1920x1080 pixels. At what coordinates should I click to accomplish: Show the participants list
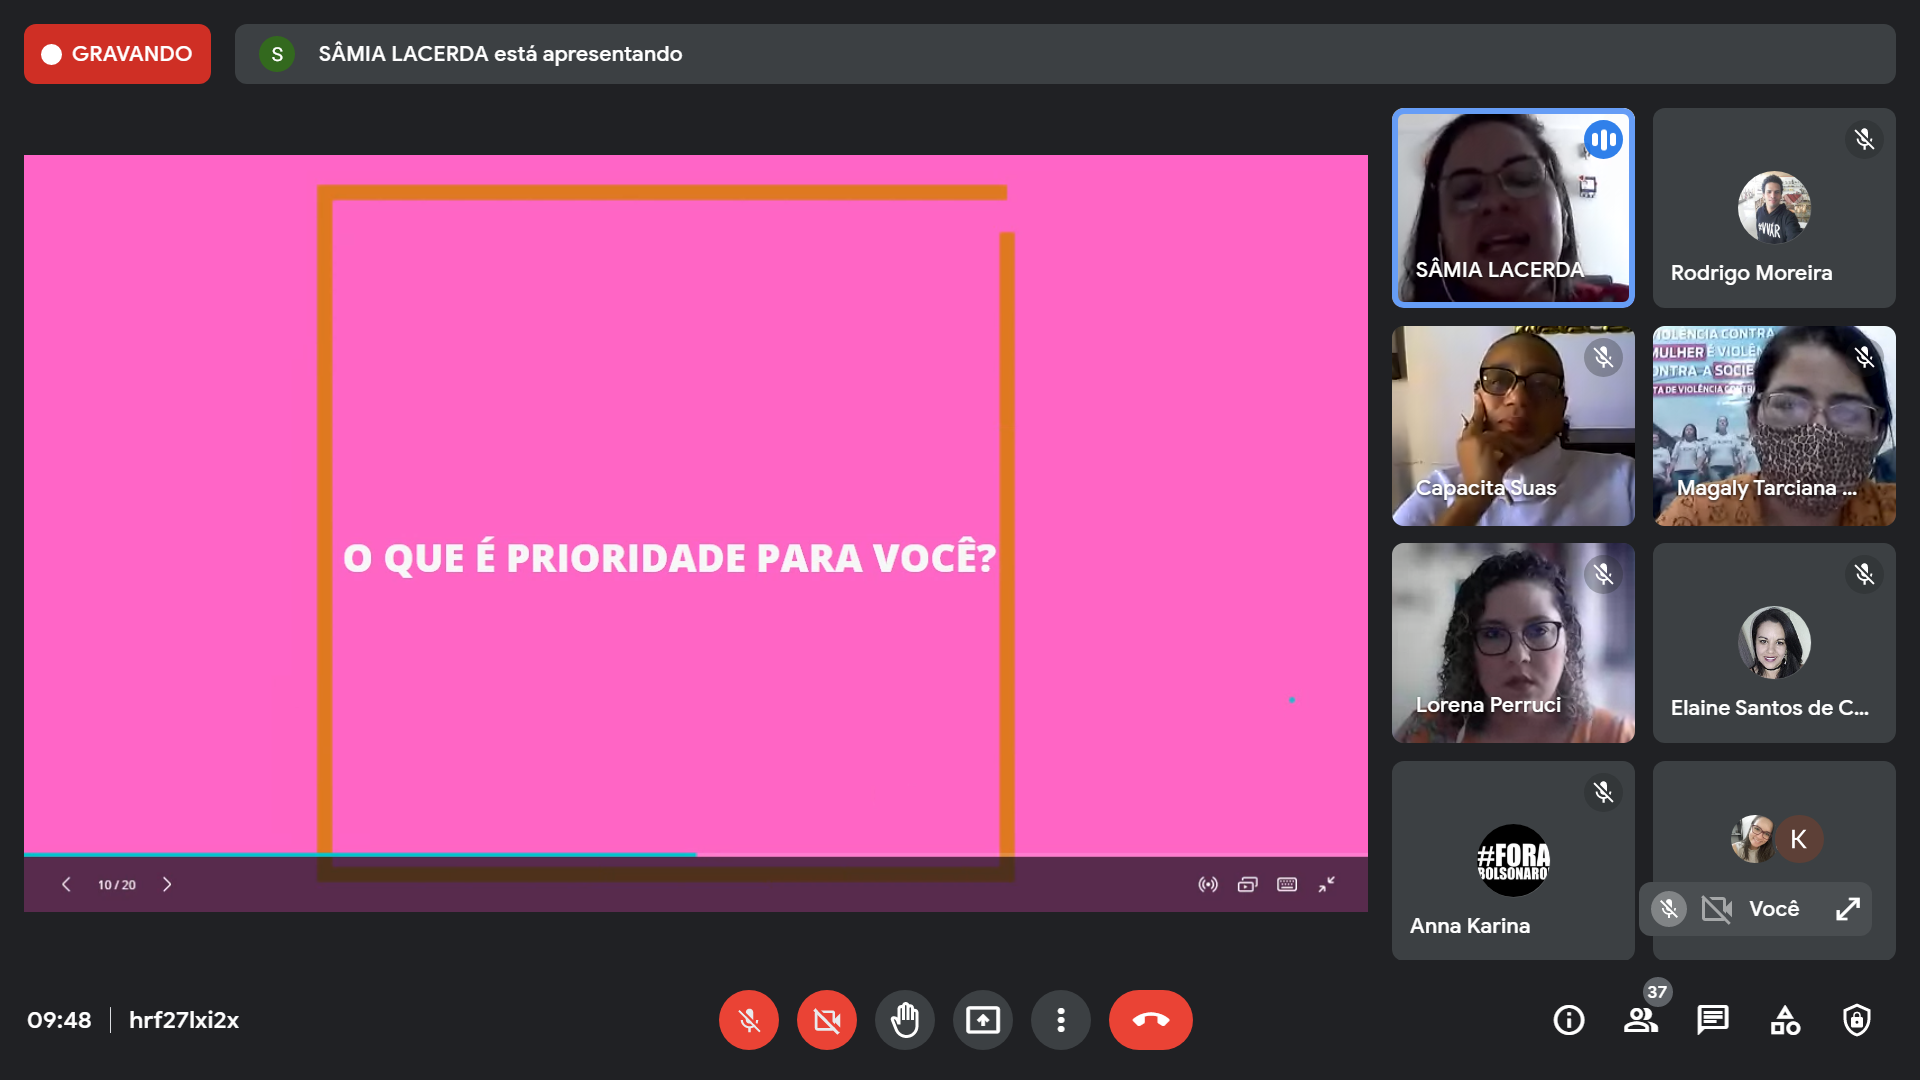pos(1640,1020)
